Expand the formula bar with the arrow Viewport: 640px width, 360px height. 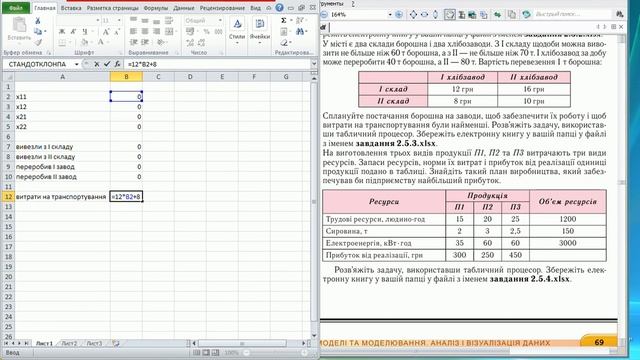[314, 64]
